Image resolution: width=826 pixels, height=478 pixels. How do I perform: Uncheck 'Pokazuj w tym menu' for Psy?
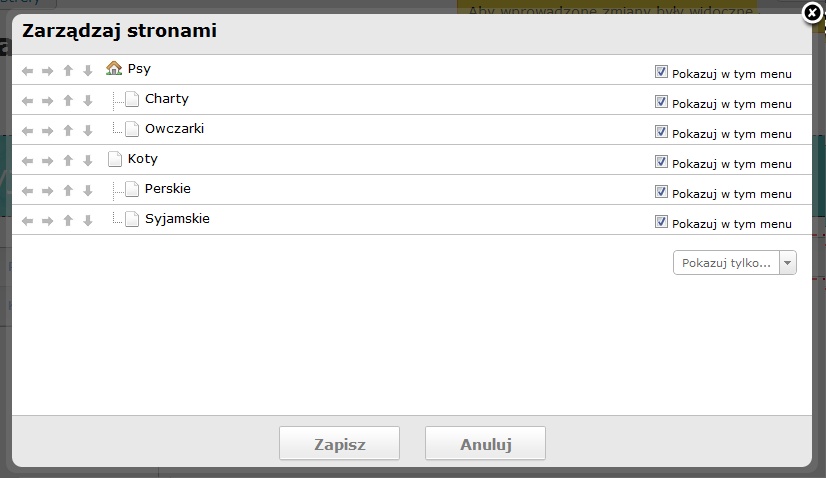click(x=661, y=72)
